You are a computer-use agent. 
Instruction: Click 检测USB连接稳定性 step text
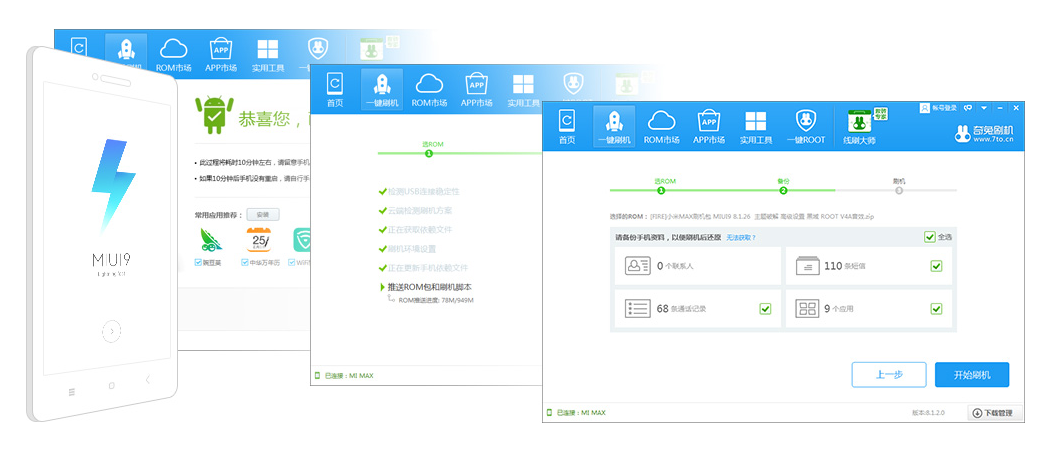[423, 192]
